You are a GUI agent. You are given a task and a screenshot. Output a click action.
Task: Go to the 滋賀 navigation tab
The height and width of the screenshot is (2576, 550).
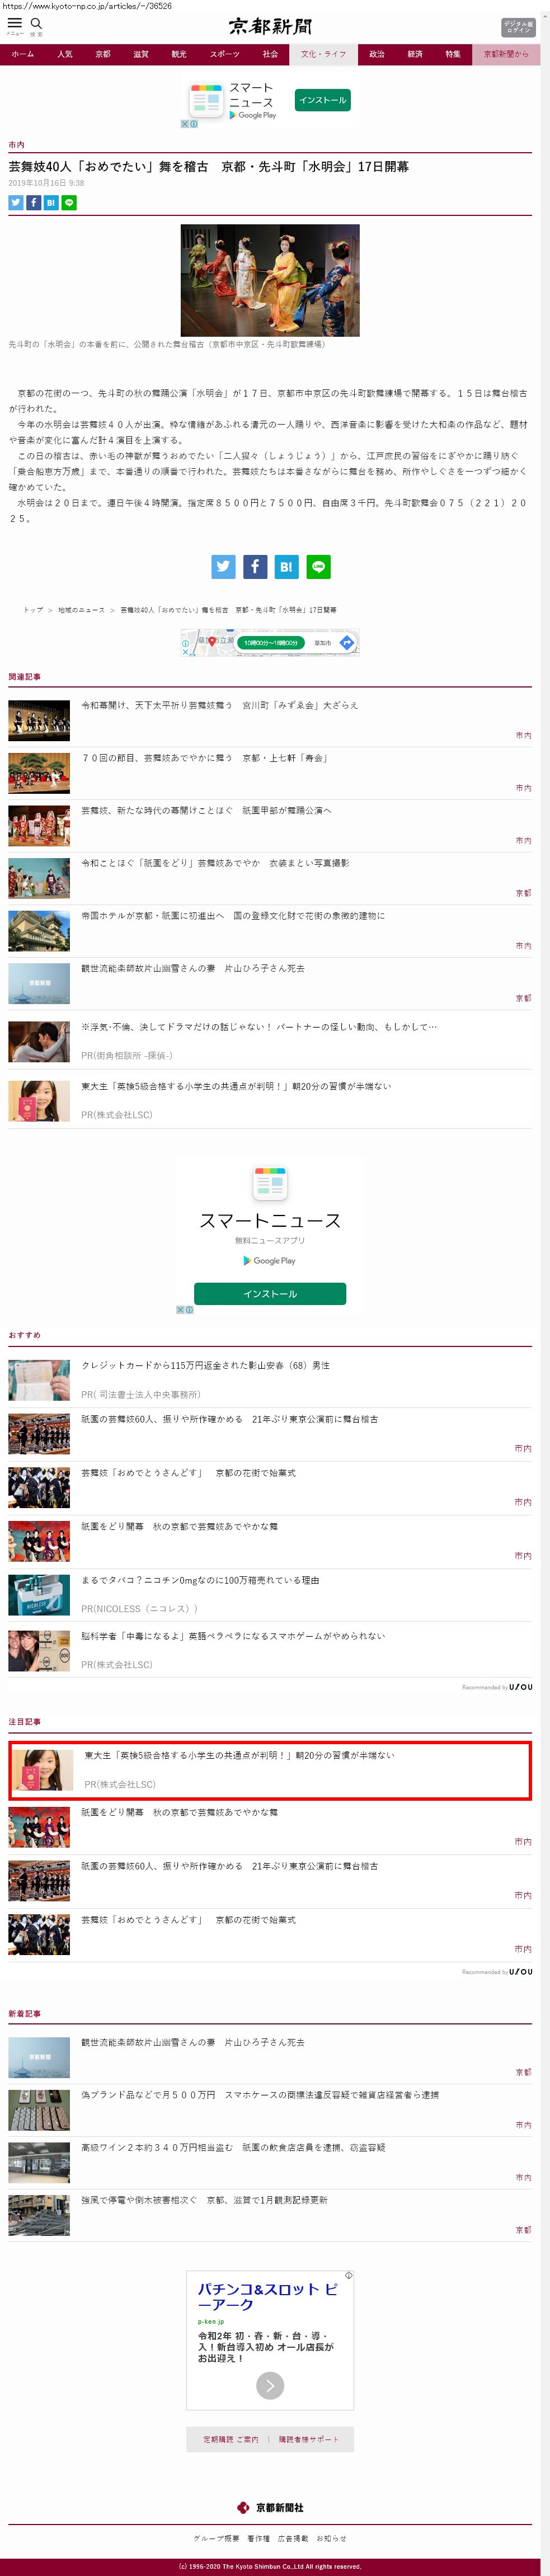141,54
